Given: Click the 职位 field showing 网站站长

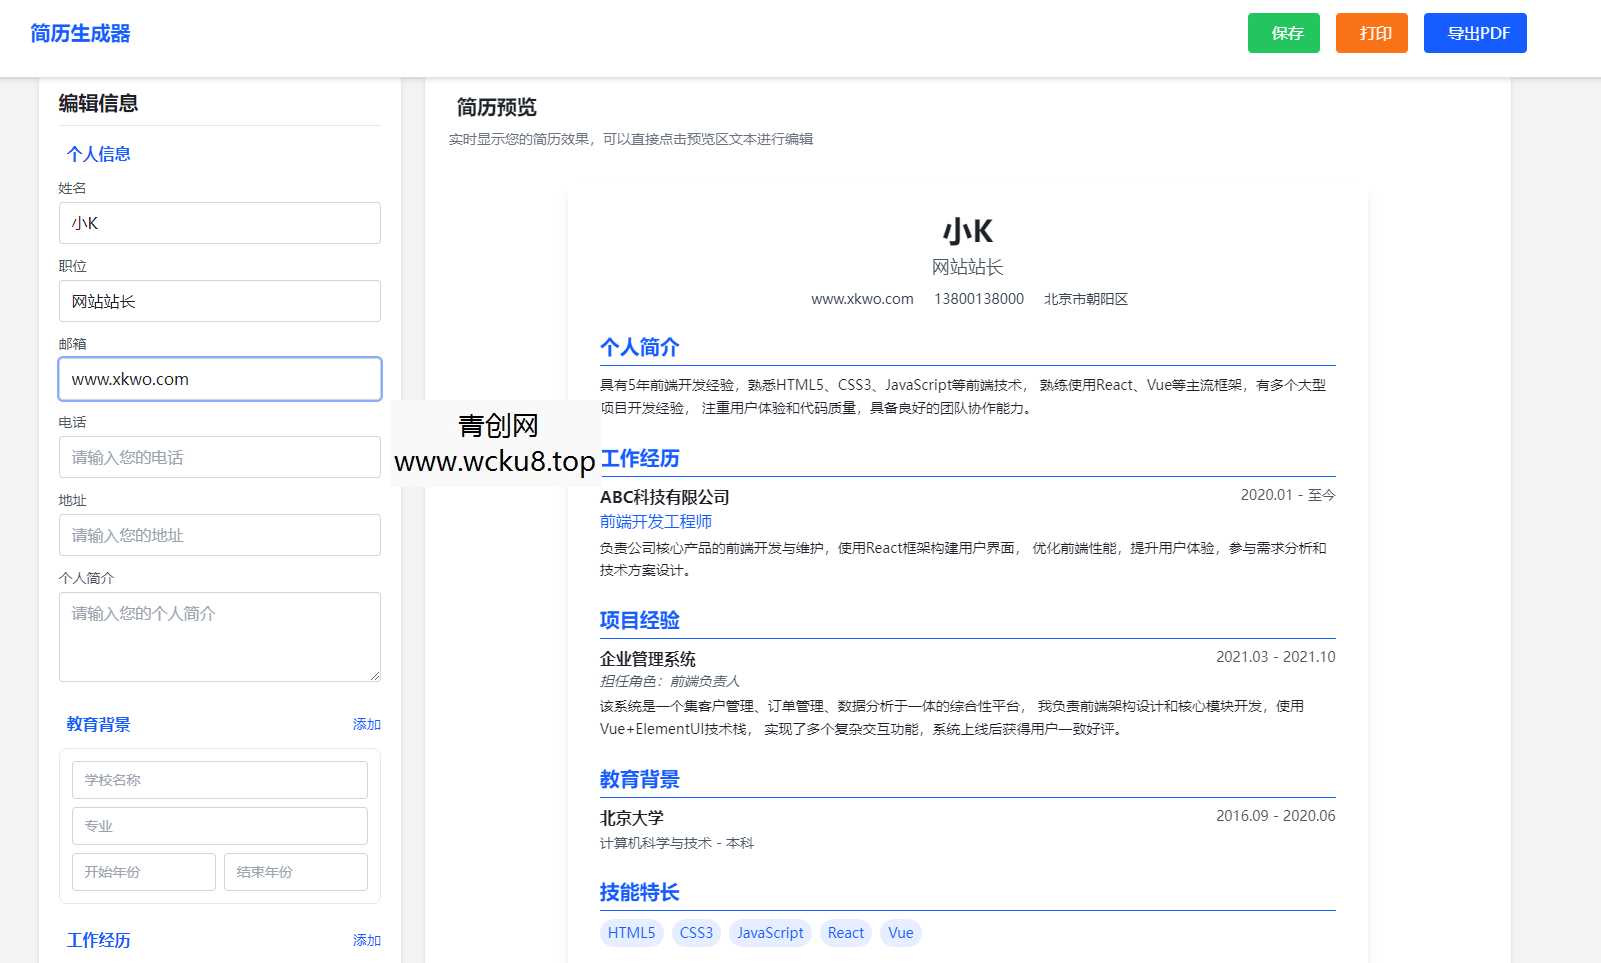Looking at the screenshot, I should tap(219, 301).
